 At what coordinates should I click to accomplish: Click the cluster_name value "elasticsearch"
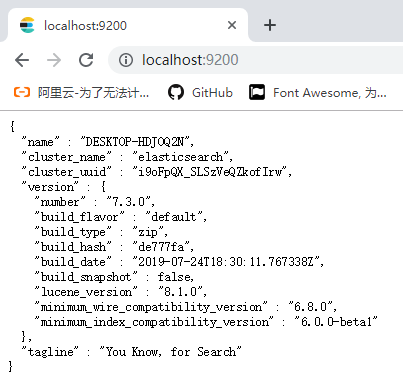[182, 157]
